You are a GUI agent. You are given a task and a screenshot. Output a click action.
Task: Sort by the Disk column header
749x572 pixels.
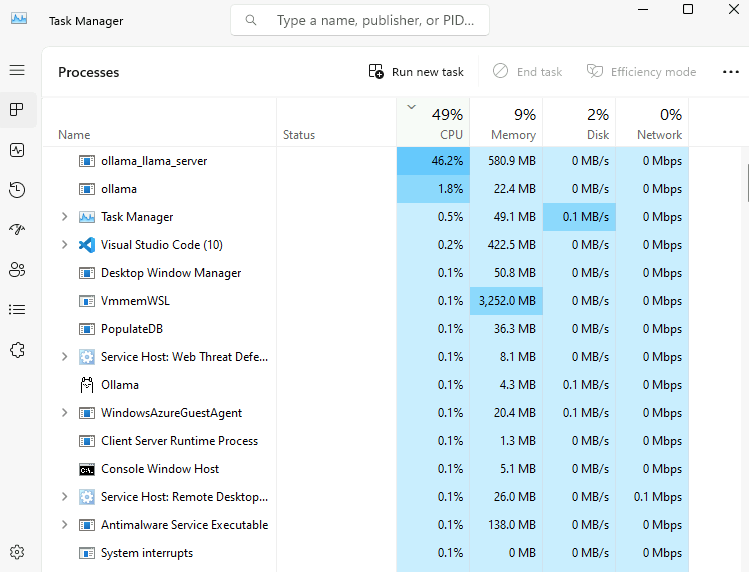point(579,122)
